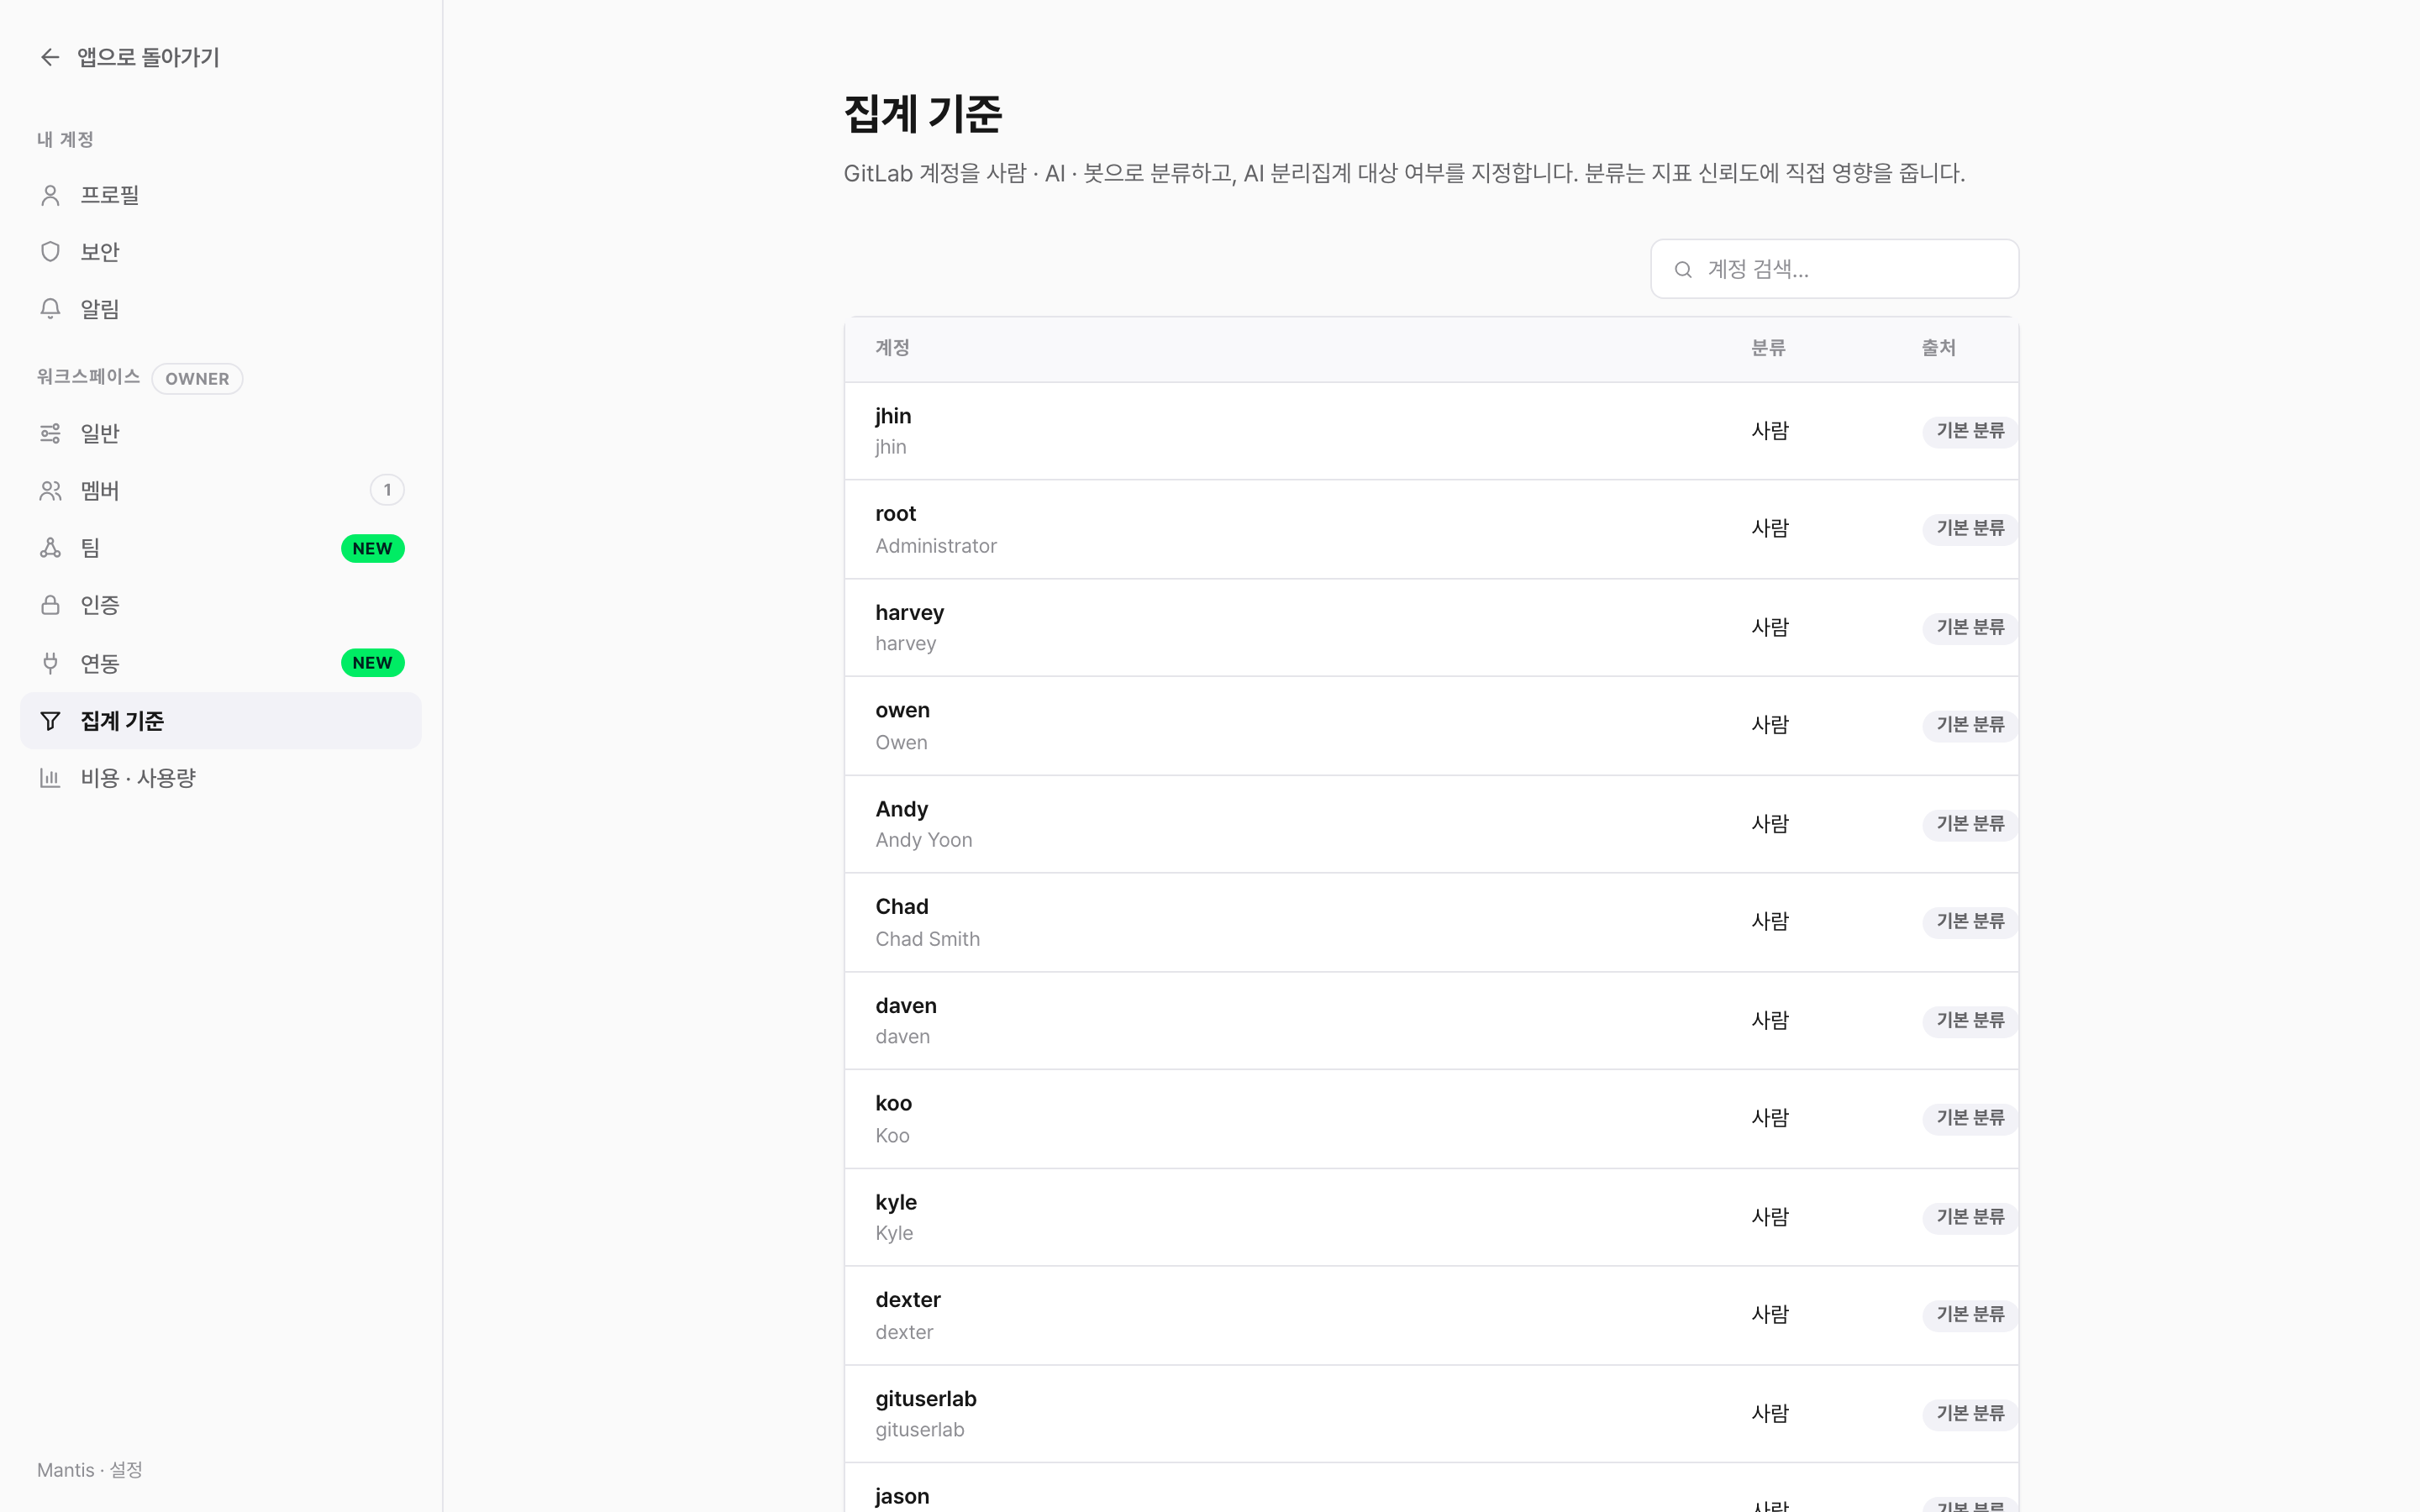
Task: Click the 집계 기준 page heading
Action: click(x=922, y=114)
